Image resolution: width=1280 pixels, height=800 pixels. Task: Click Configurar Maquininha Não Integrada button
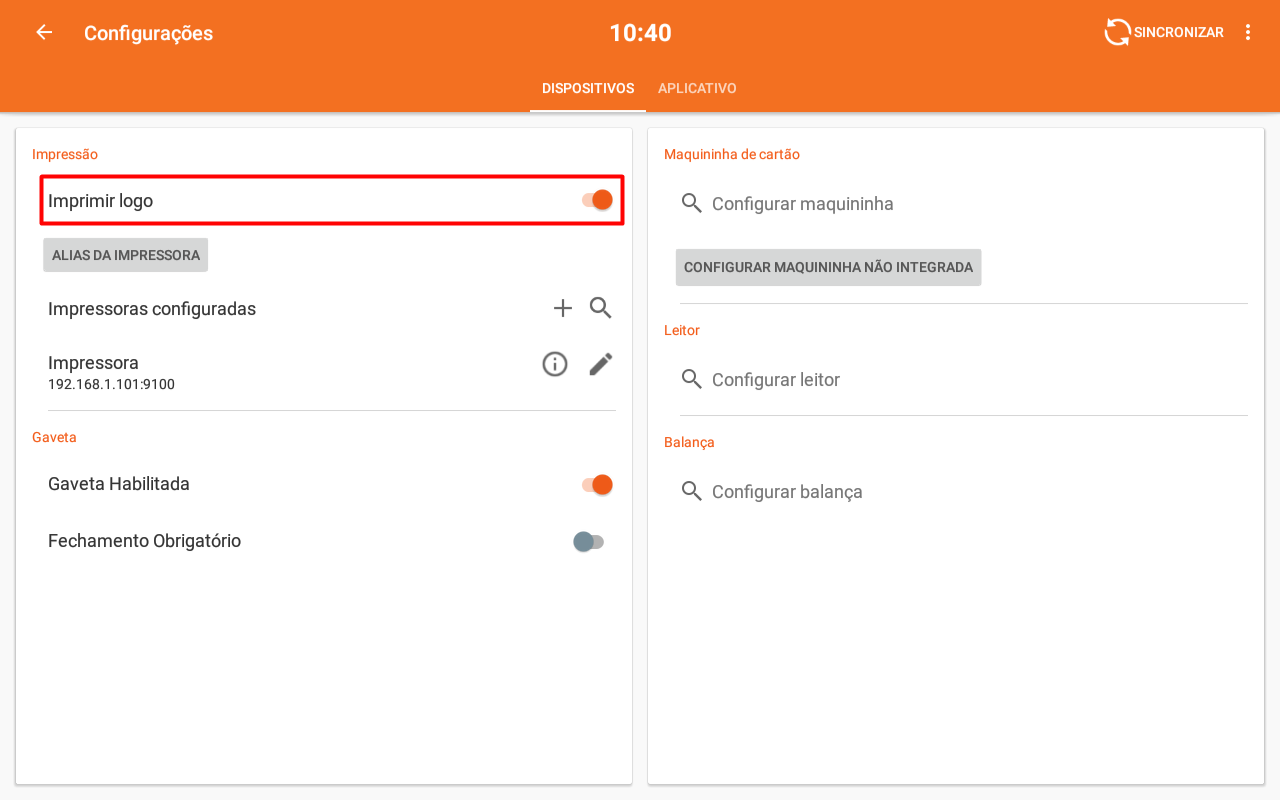(x=828, y=267)
